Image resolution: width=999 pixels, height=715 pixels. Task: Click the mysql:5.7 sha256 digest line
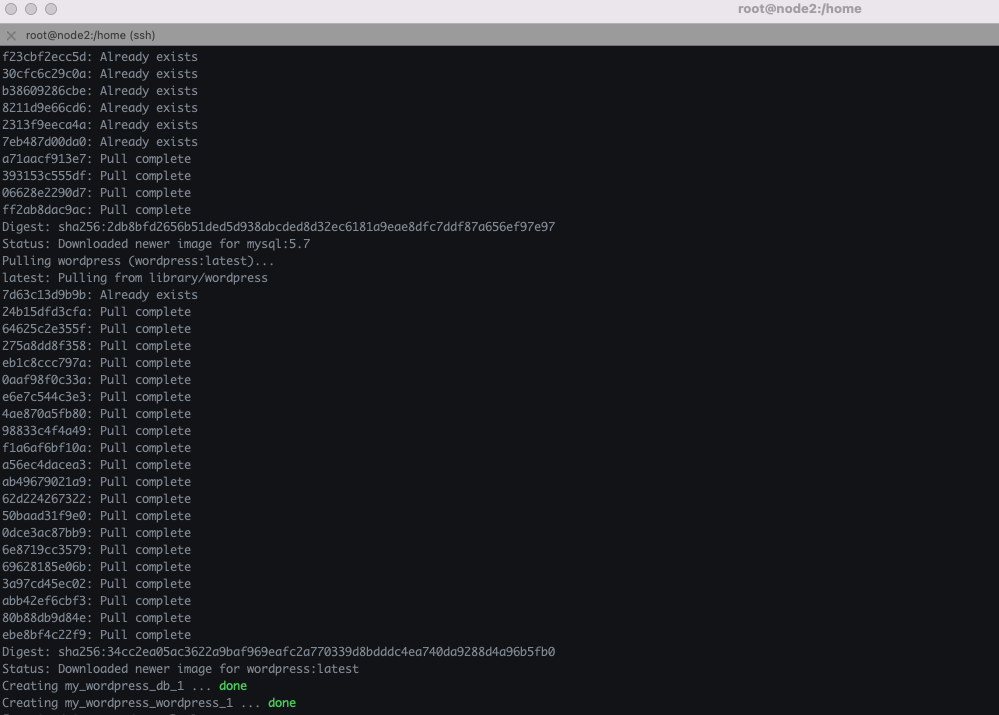(278, 227)
